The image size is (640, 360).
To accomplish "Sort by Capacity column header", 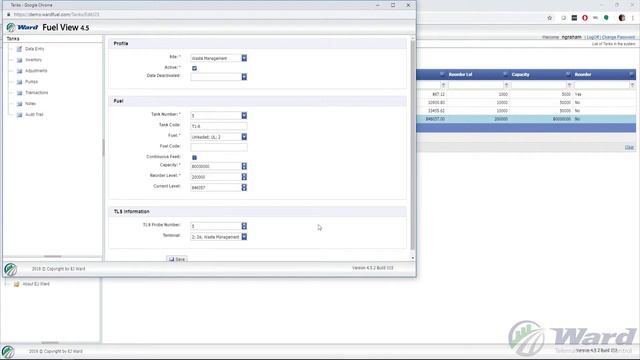I will [x=520, y=75].
